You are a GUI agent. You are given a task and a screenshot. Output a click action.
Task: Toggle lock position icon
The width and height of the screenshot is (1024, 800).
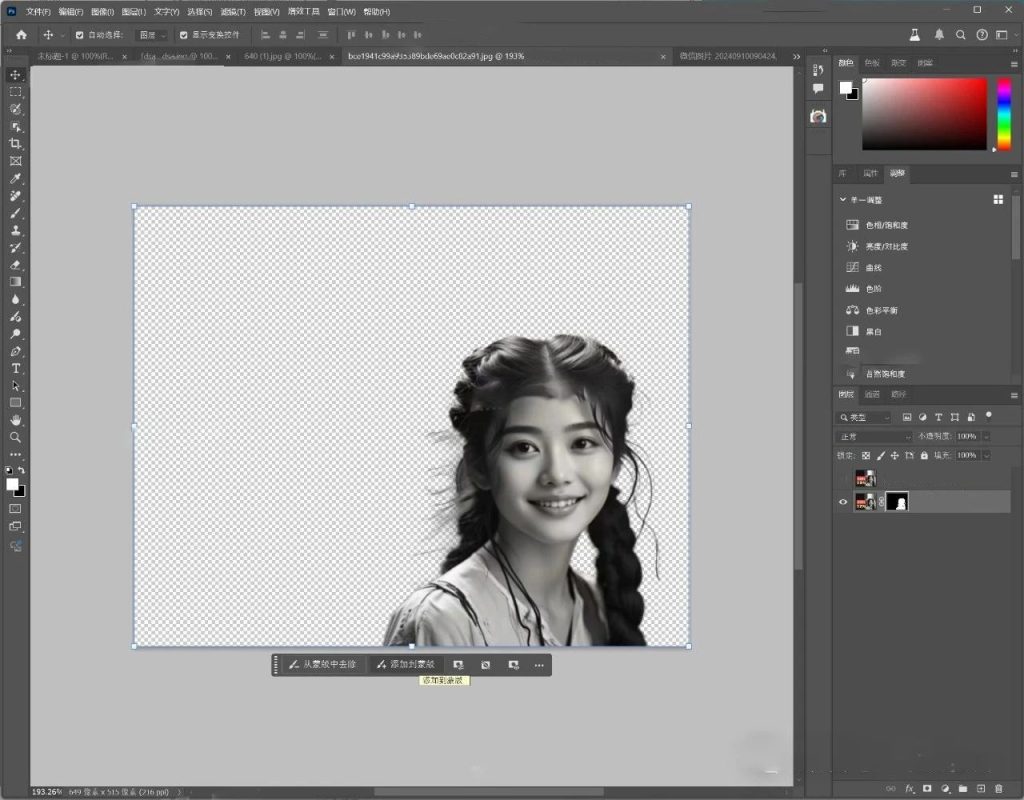[895, 455]
